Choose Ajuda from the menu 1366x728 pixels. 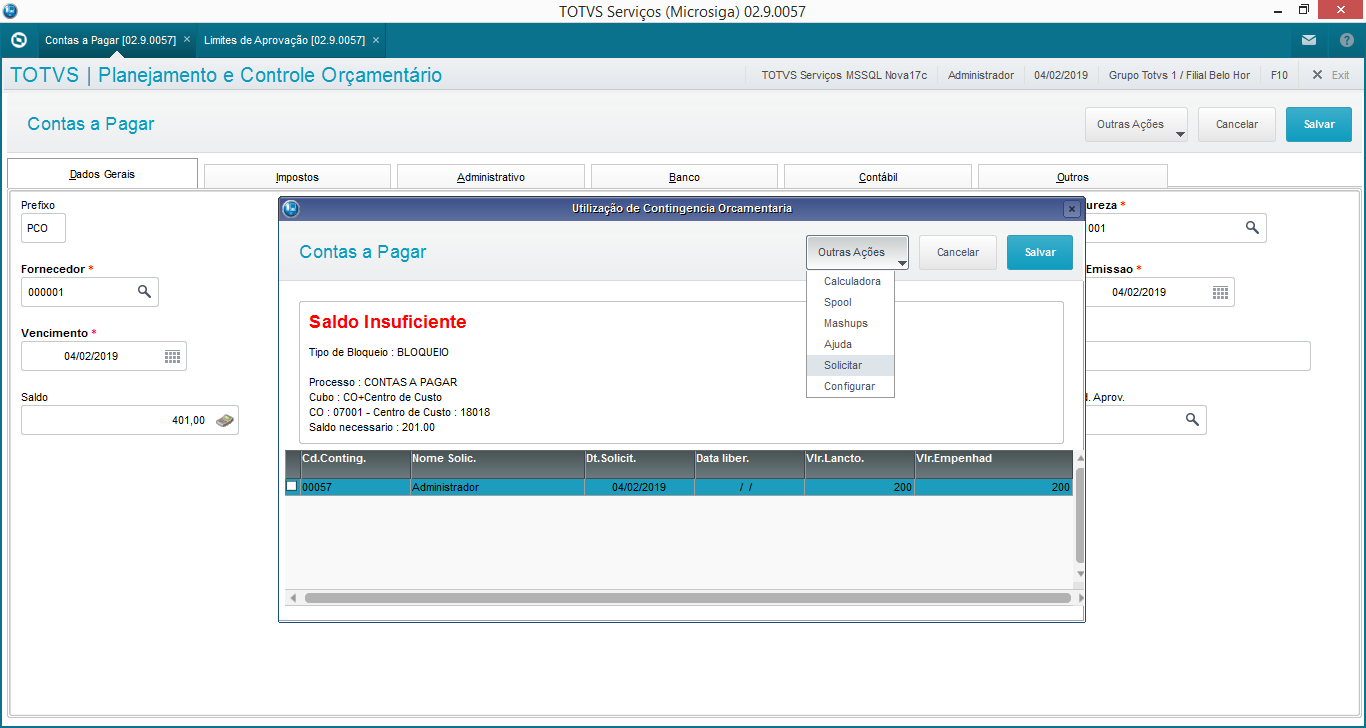click(x=850, y=344)
